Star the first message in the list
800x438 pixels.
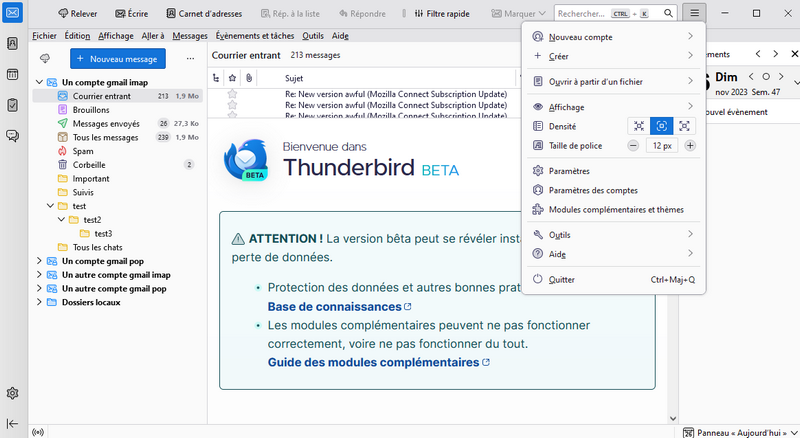[x=232, y=94]
